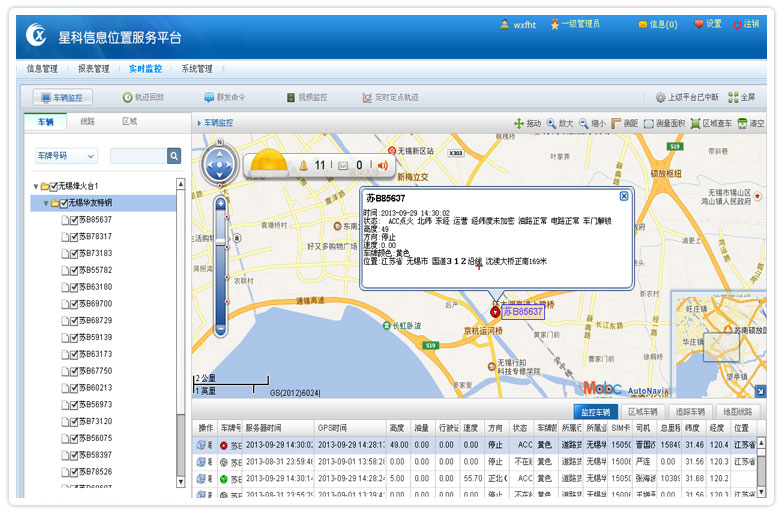Viewport: 784px width, 515px height.
Task: Select the 放大 zoom-in map tool
Action: click(x=560, y=123)
